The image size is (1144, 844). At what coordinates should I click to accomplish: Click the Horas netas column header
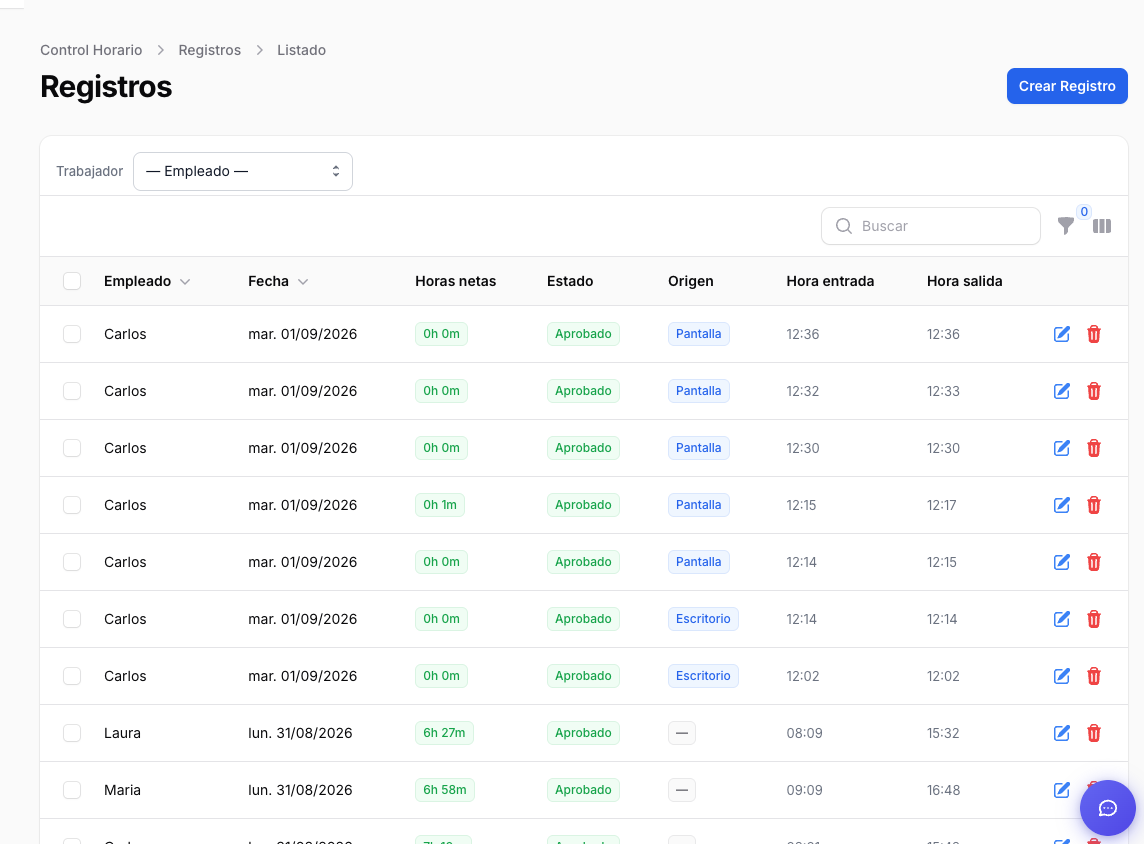pos(455,281)
